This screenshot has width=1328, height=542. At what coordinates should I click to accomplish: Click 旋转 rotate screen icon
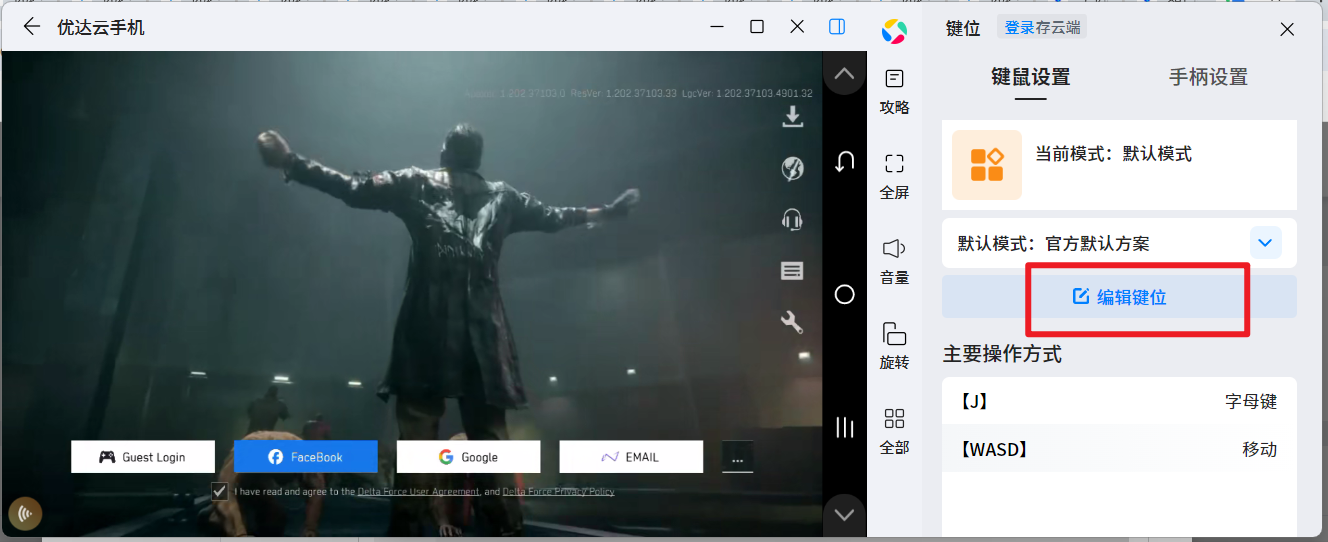point(894,345)
